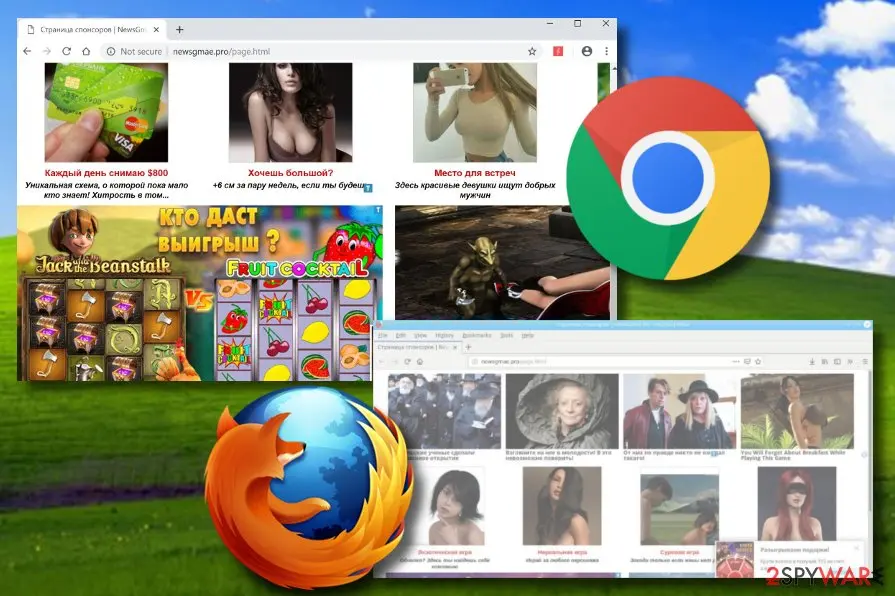The width and height of the screenshot is (895, 596).
Task: Open the link Каждый день снимаю $800
Action: tap(106, 172)
